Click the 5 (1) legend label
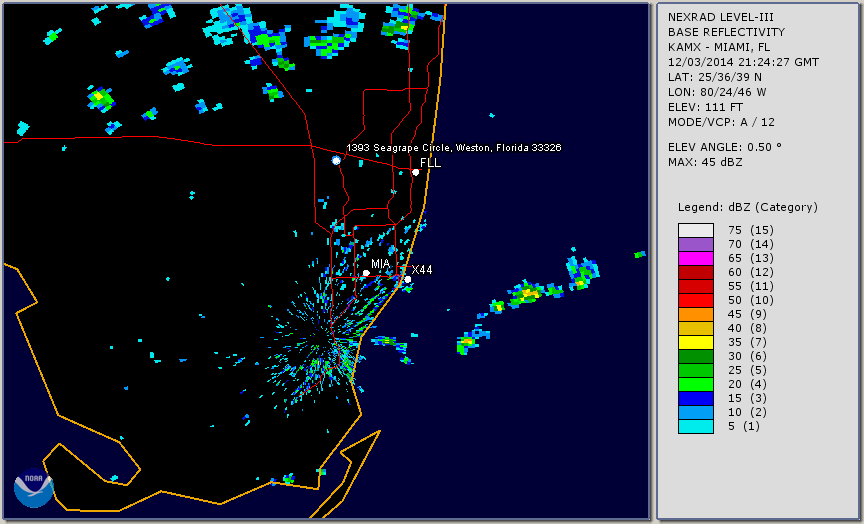 (744, 426)
